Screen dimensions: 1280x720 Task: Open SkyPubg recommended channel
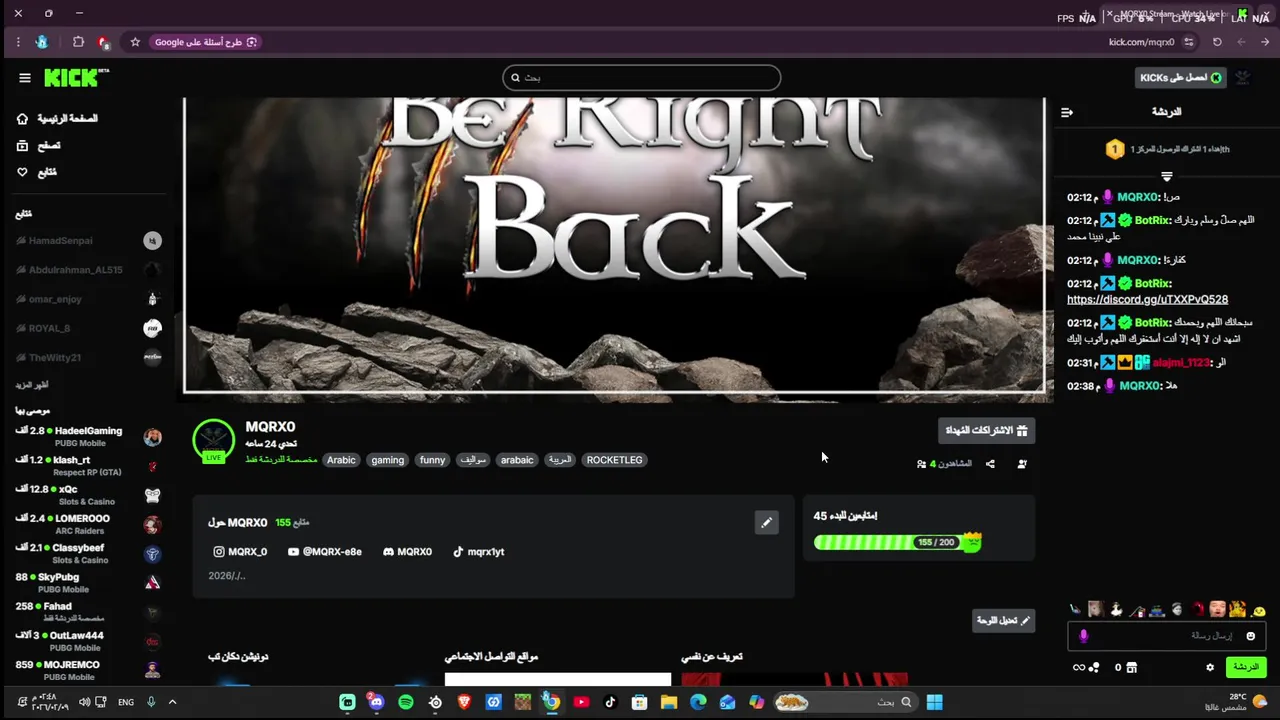tap(88, 583)
